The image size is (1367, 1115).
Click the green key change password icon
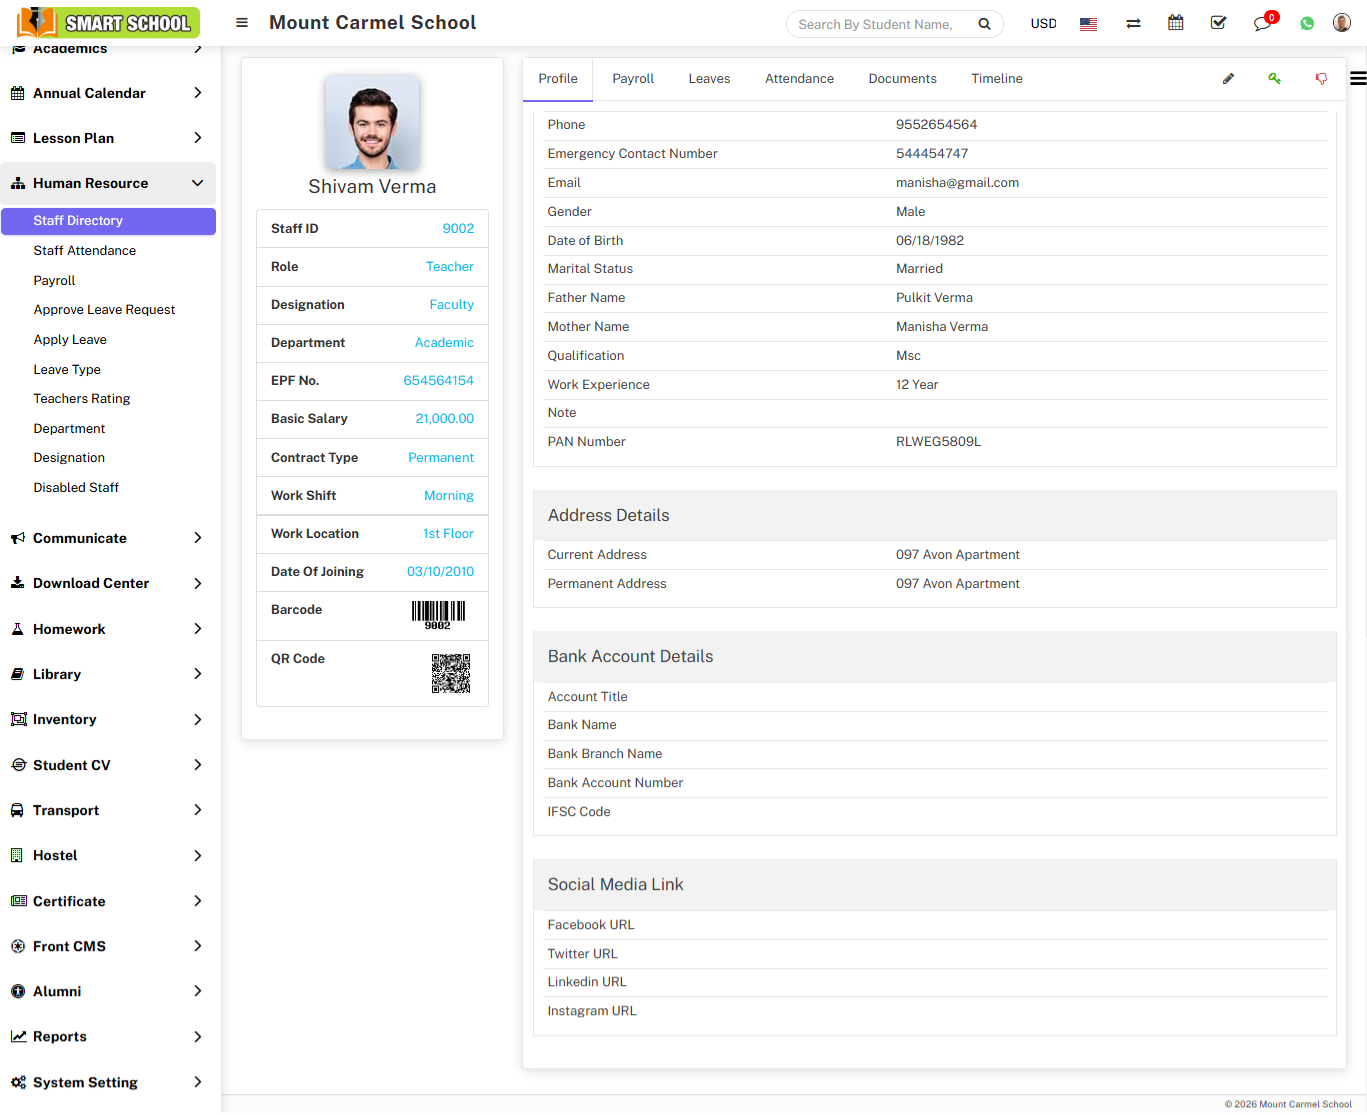click(1274, 79)
